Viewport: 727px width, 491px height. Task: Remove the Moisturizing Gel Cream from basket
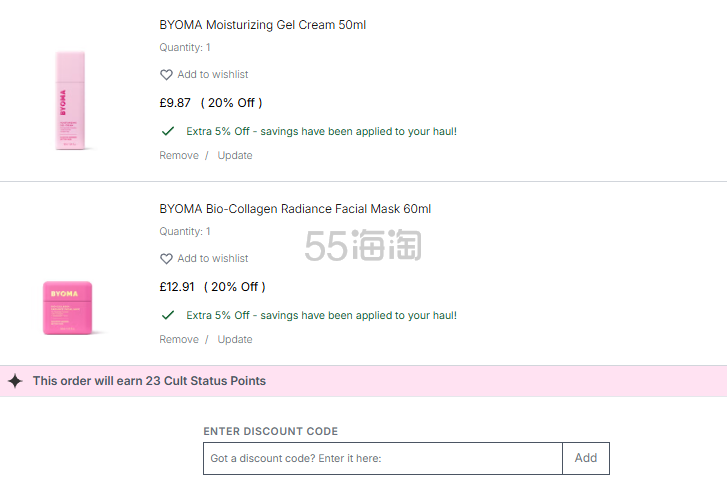[x=179, y=156]
